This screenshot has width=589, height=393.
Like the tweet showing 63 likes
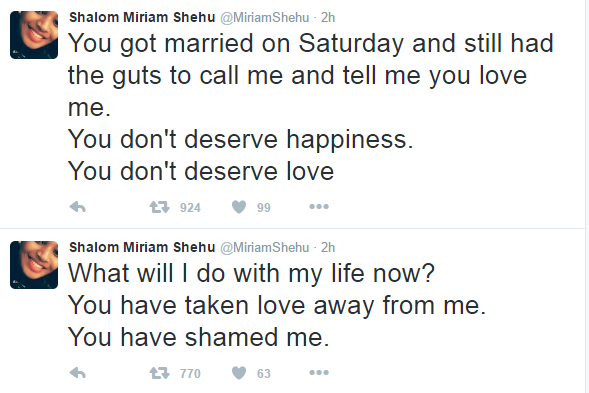click(x=239, y=373)
